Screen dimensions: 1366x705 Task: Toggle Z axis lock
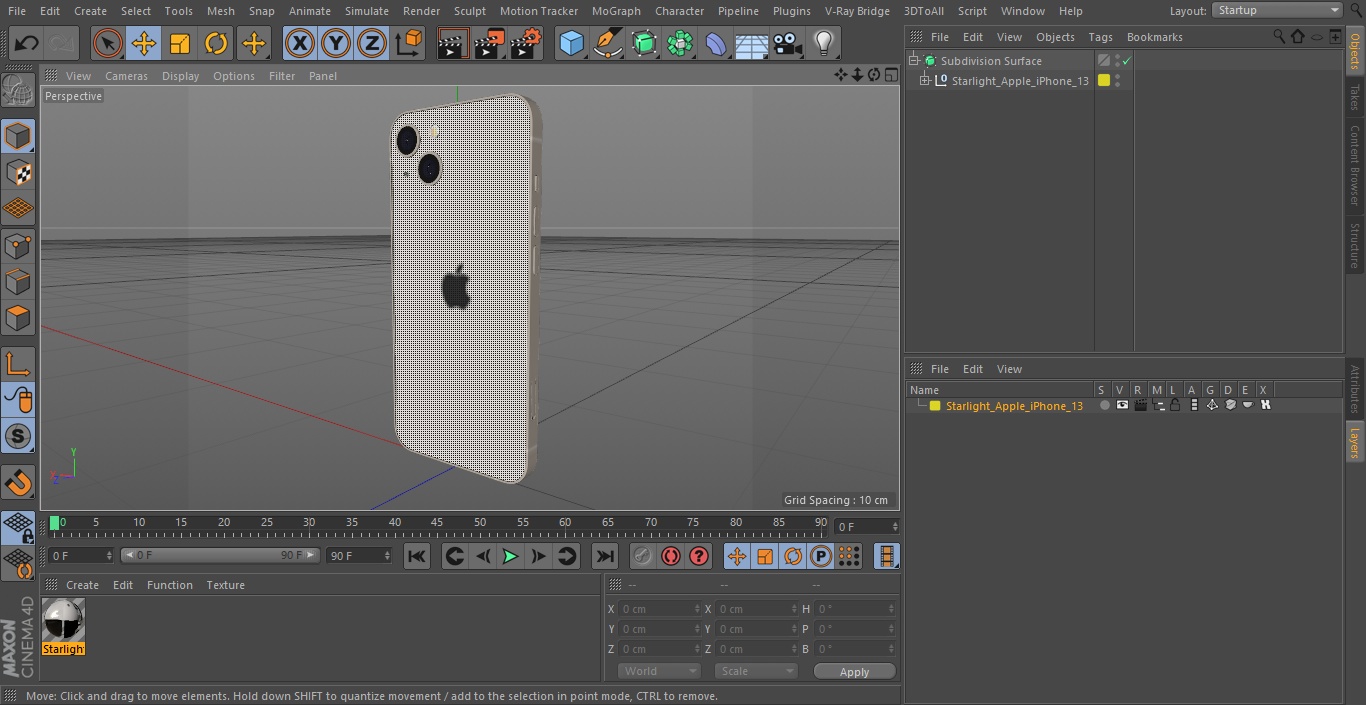[372, 43]
